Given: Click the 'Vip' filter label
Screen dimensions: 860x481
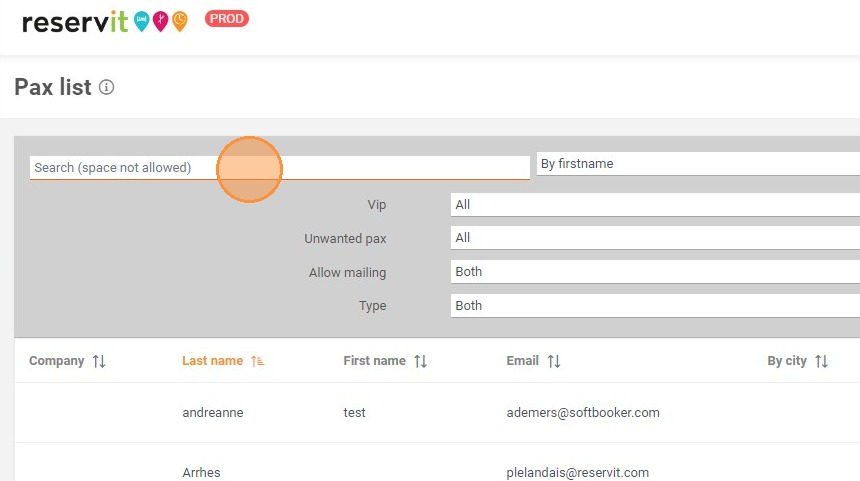Looking at the screenshot, I should [x=377, y=205].
